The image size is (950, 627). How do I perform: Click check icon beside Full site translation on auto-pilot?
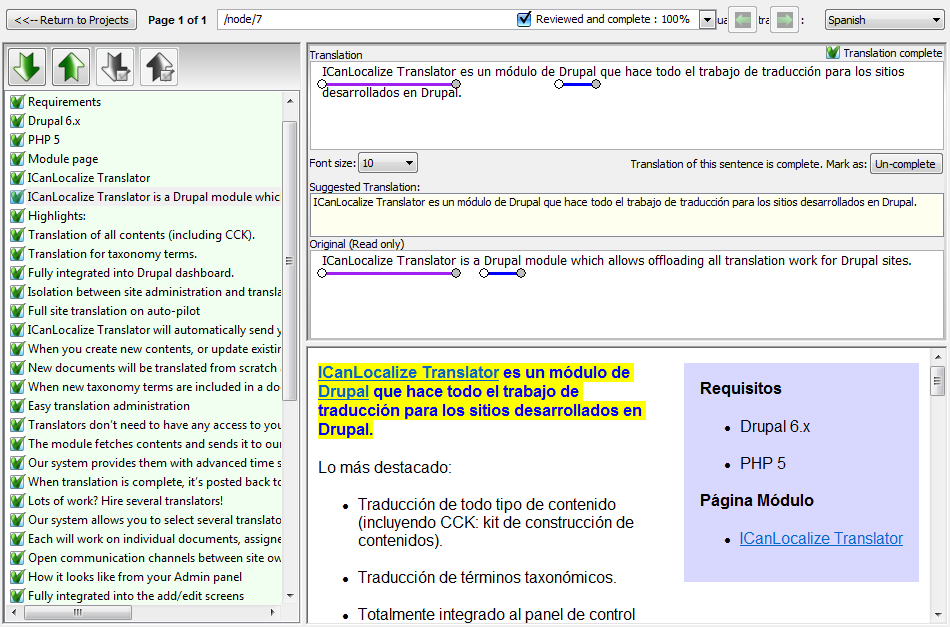coord(17,311)
